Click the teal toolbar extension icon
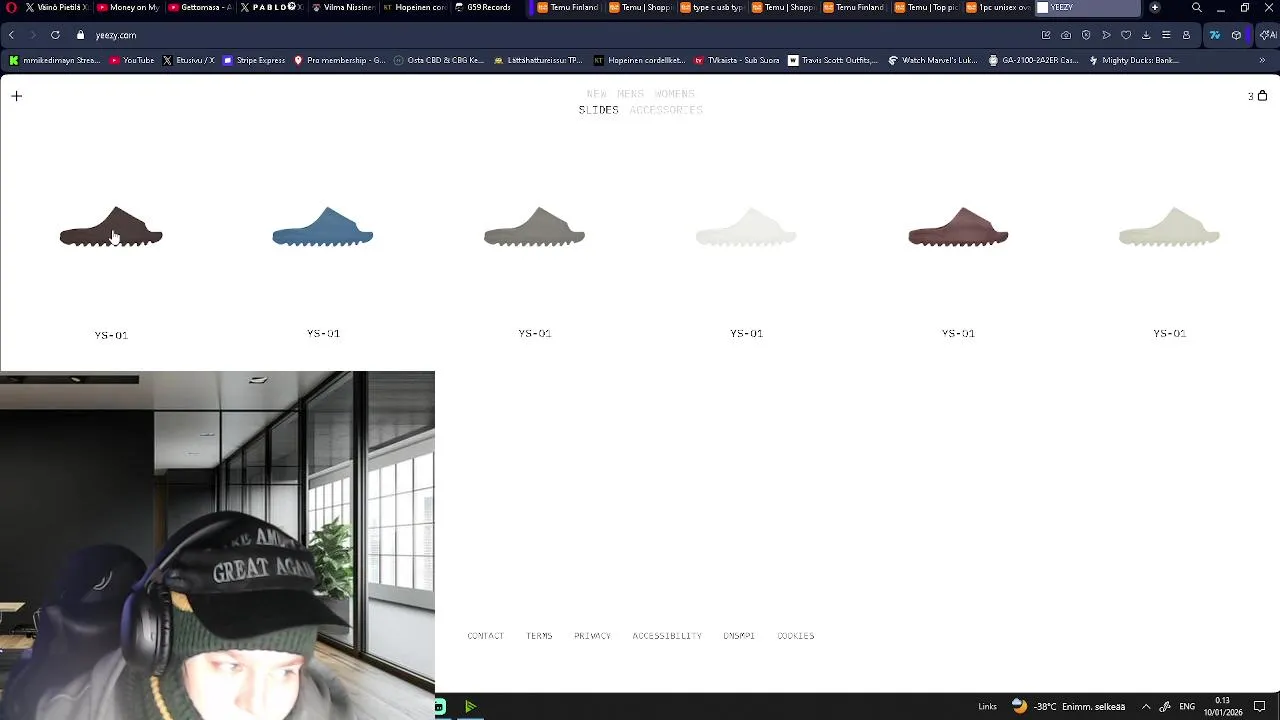 (1215, 35)
